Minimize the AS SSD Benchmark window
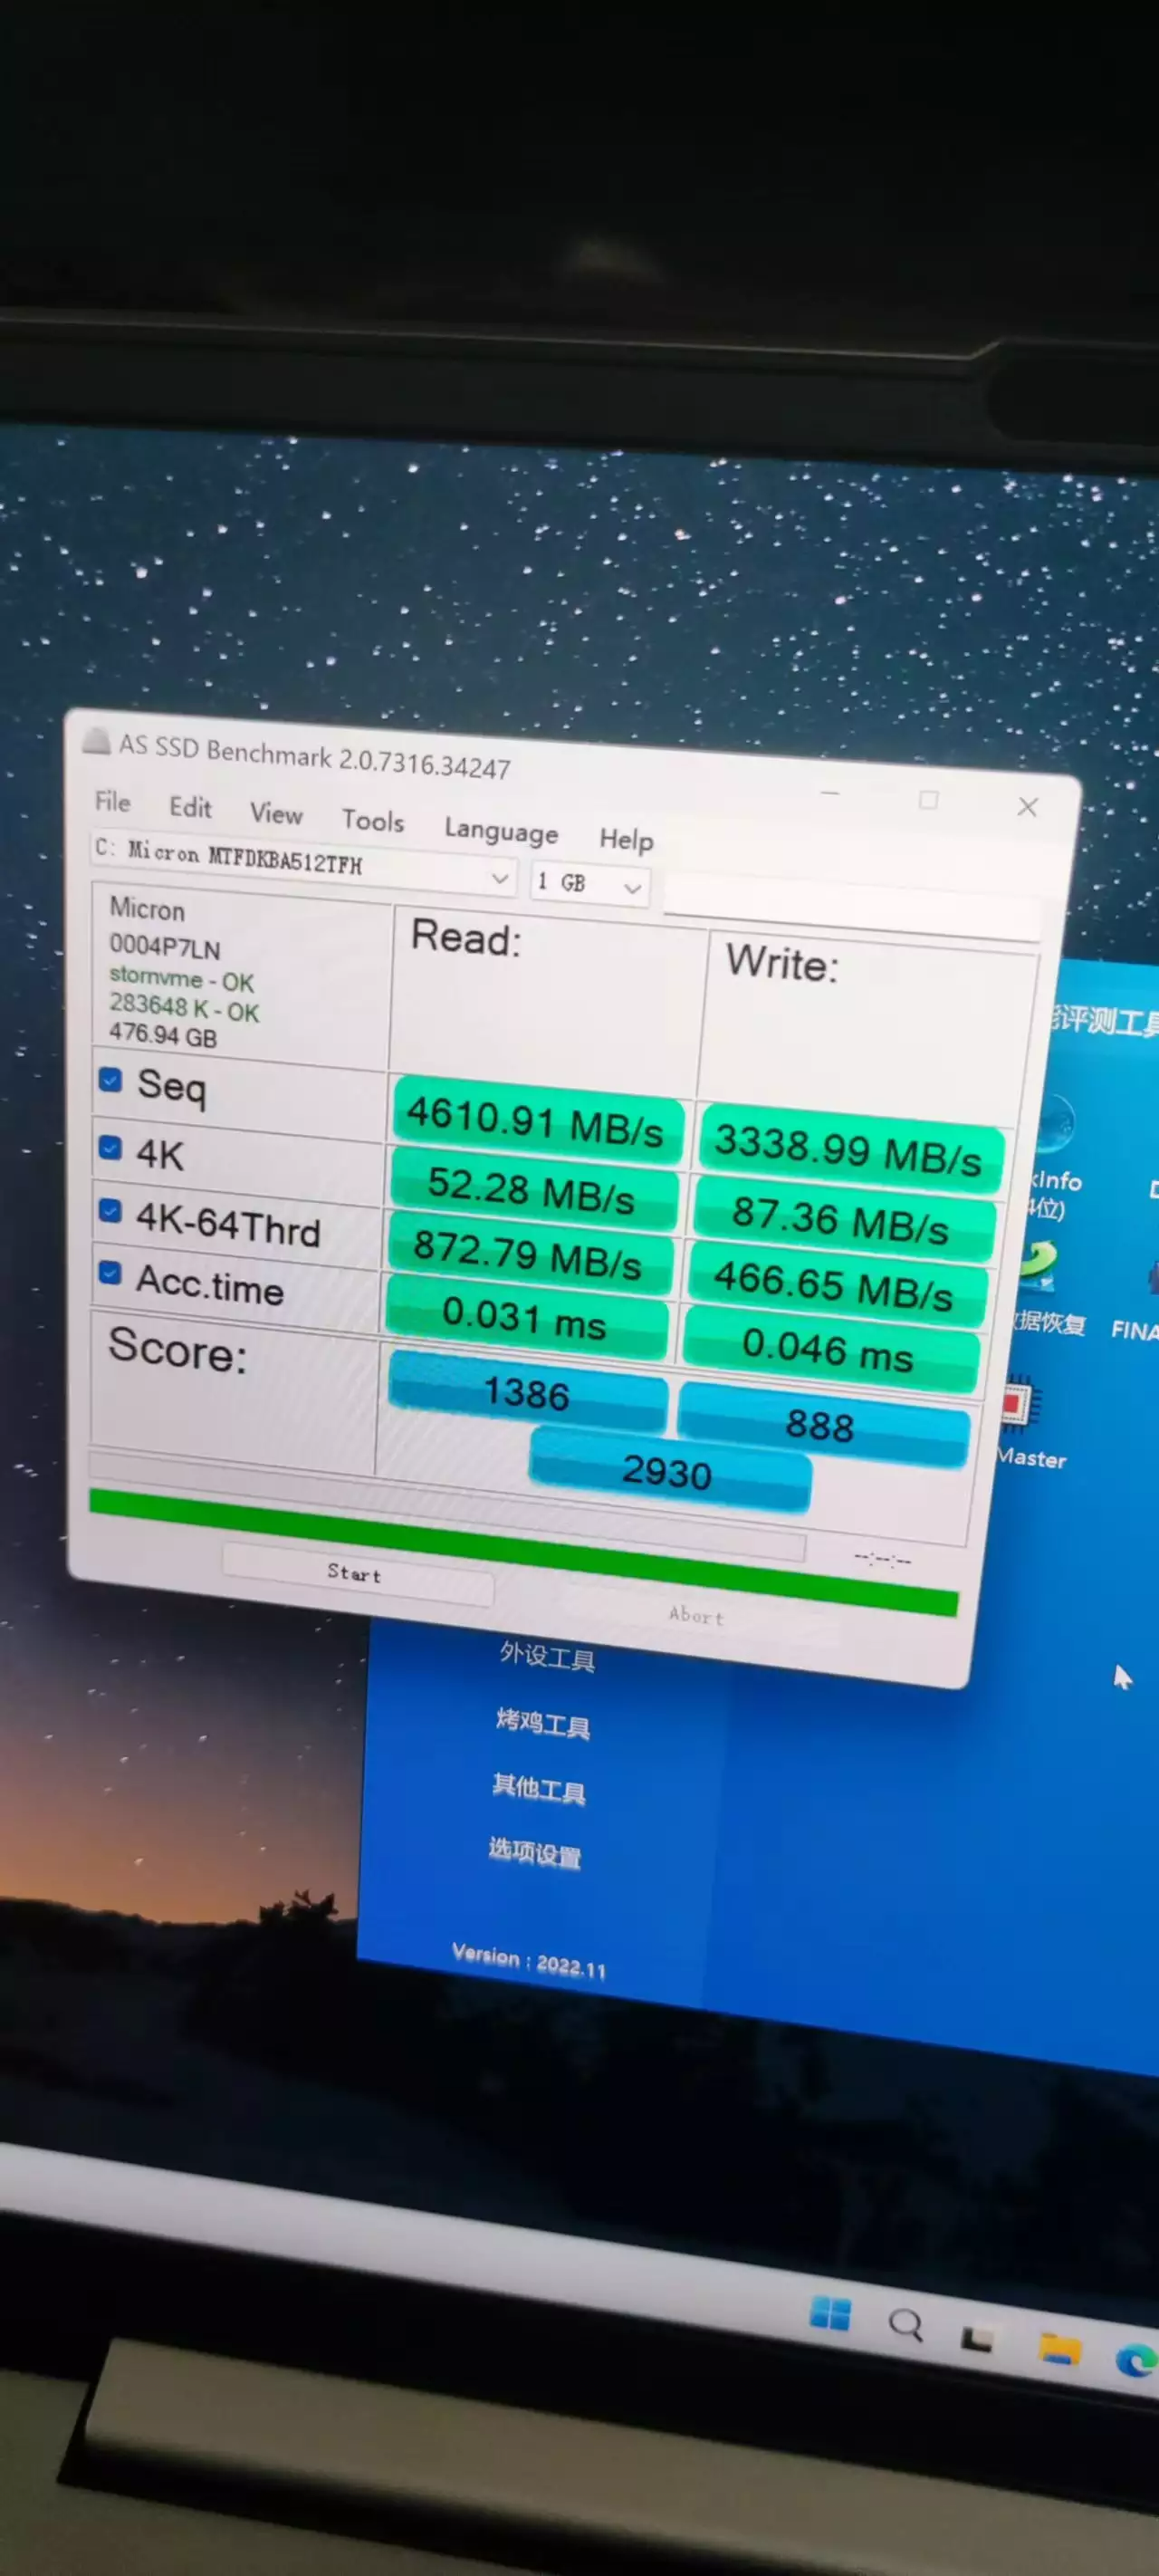Viewport: 1159px width, 2576px height. point(830,793)
